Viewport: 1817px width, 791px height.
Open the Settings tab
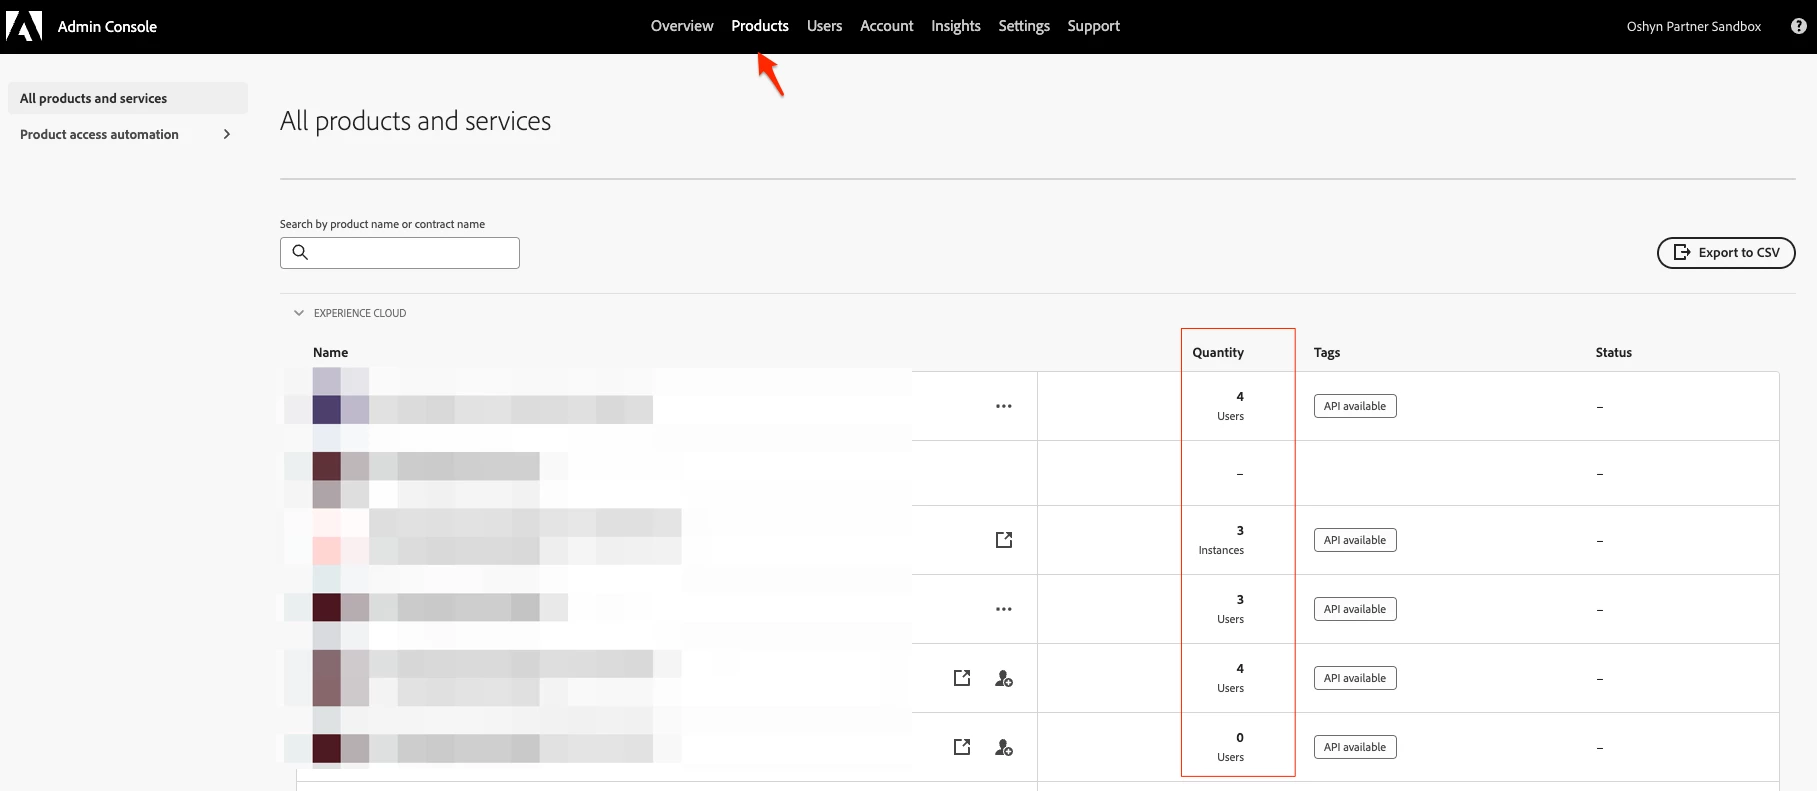tap(1024, 26)
